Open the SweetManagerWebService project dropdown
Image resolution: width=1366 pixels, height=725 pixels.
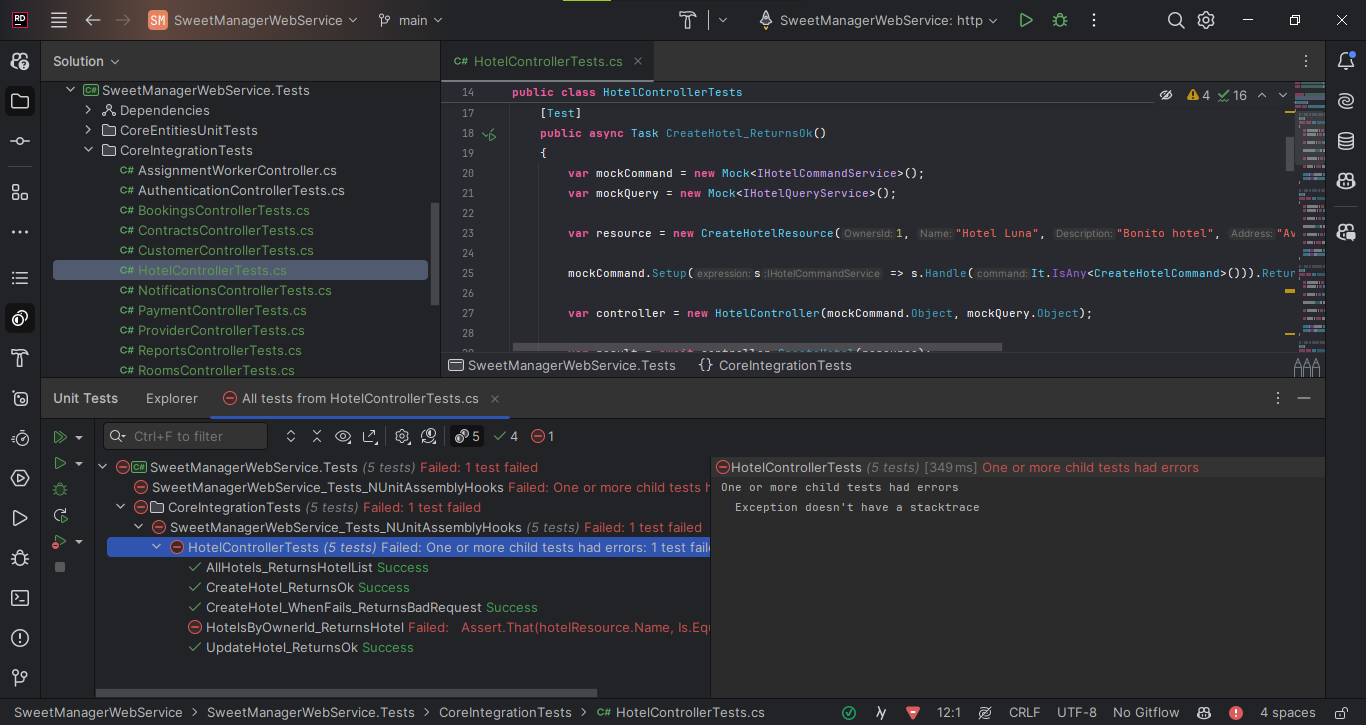click(x=253, y=20)
